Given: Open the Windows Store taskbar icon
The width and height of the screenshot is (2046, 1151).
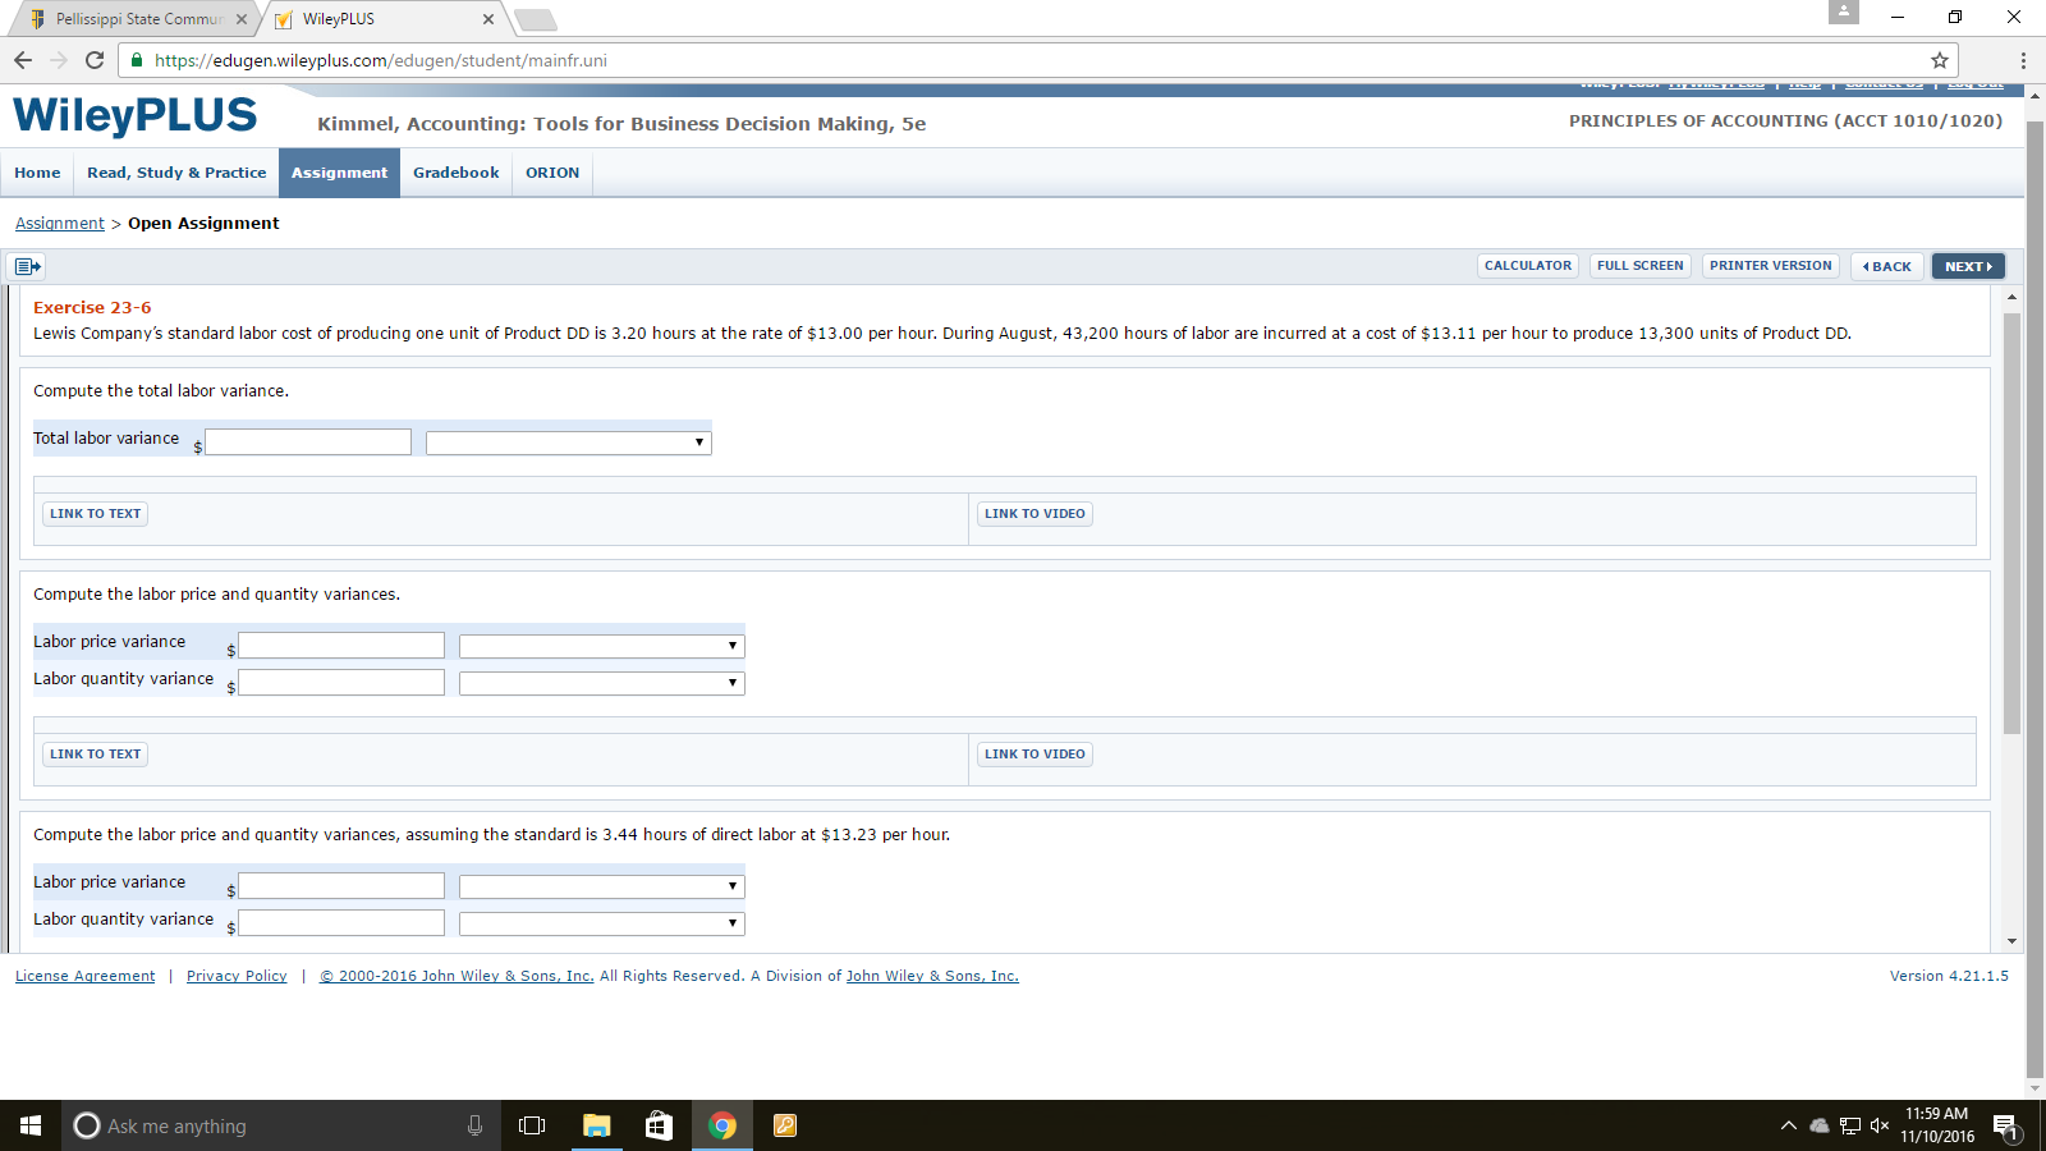Looking at the screenshot, I should pyautogui.click(x=659, y=1126).
